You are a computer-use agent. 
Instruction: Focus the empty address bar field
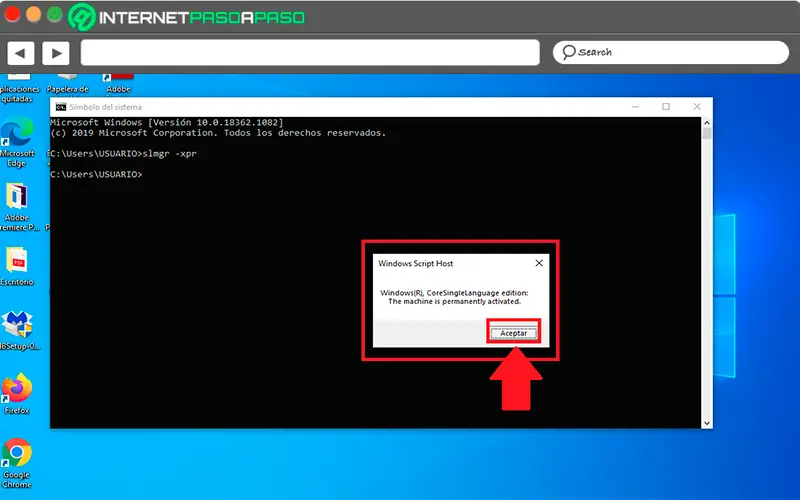pos(310,53)
